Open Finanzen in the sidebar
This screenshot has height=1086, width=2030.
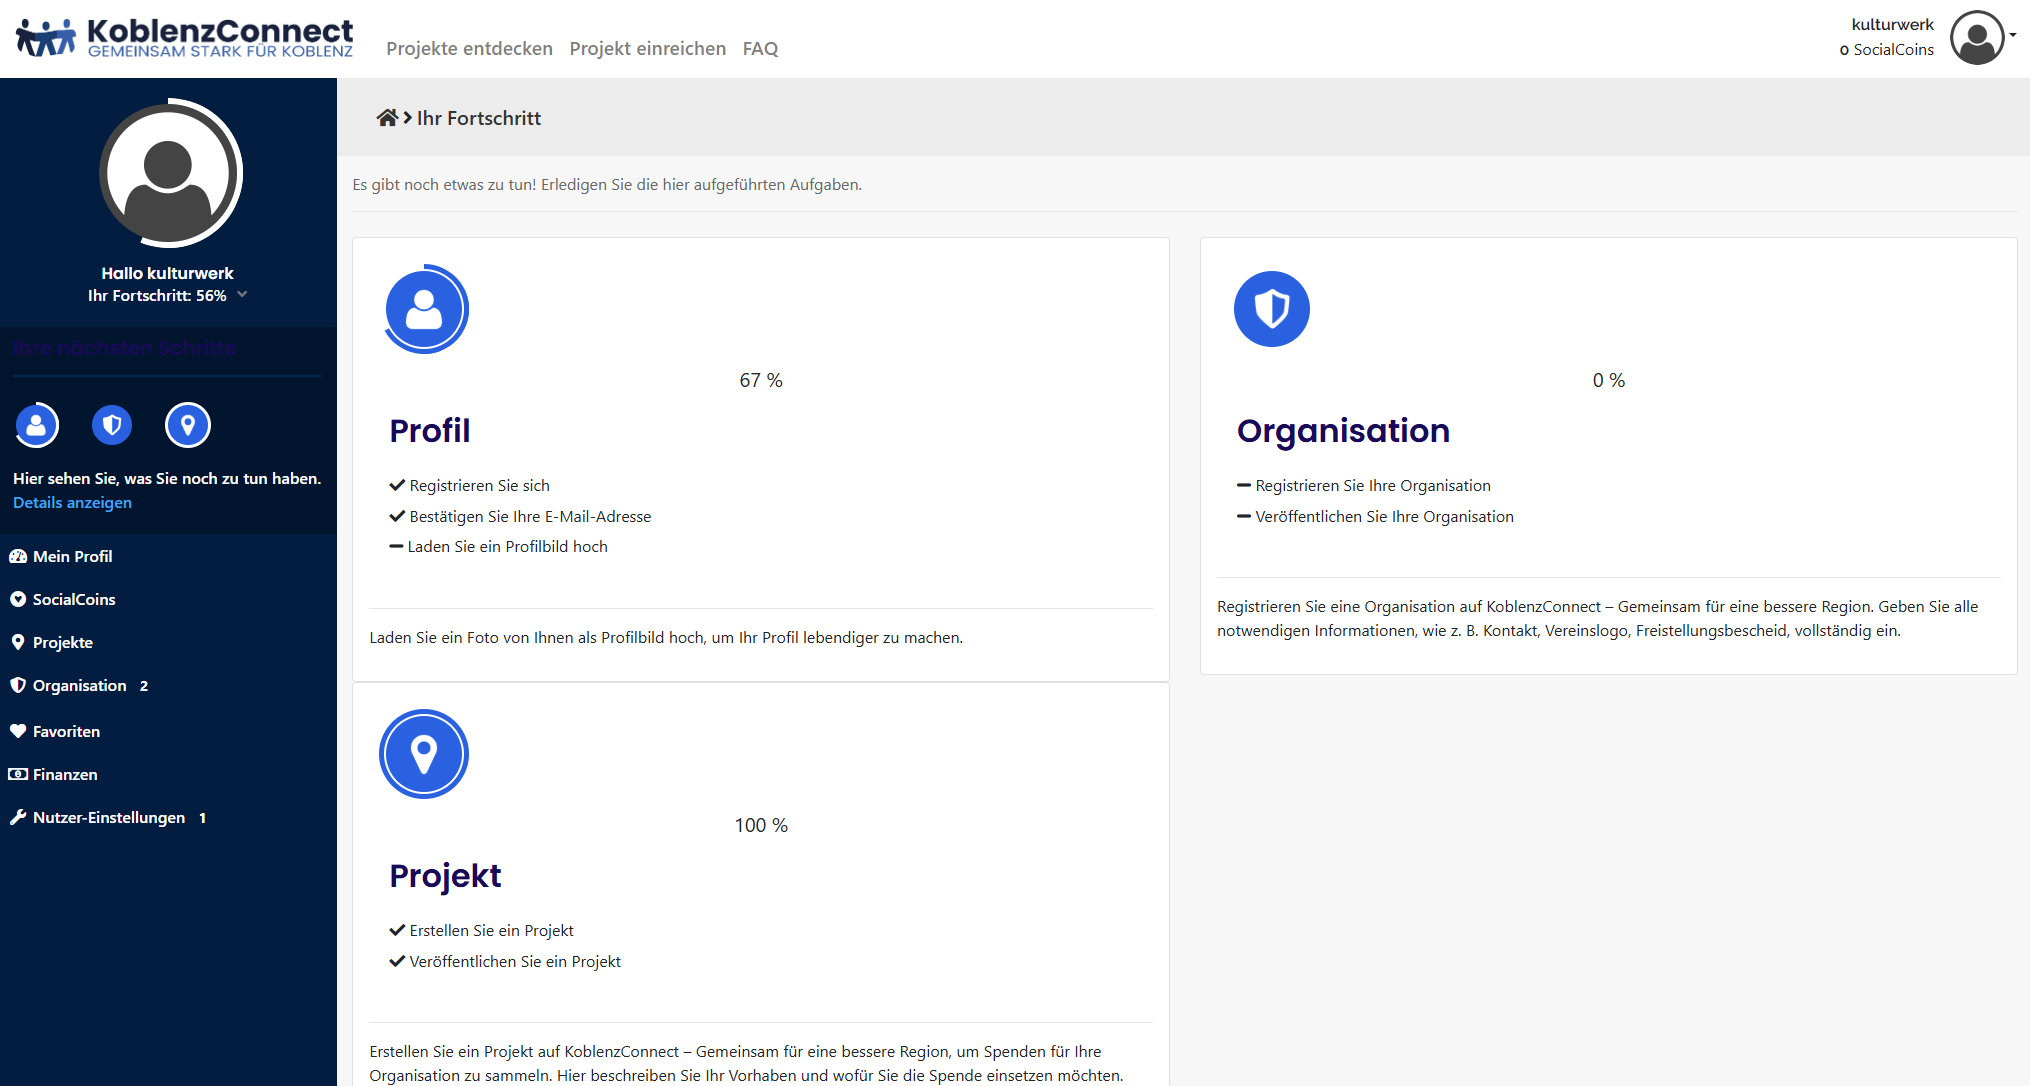pos(65,774)
